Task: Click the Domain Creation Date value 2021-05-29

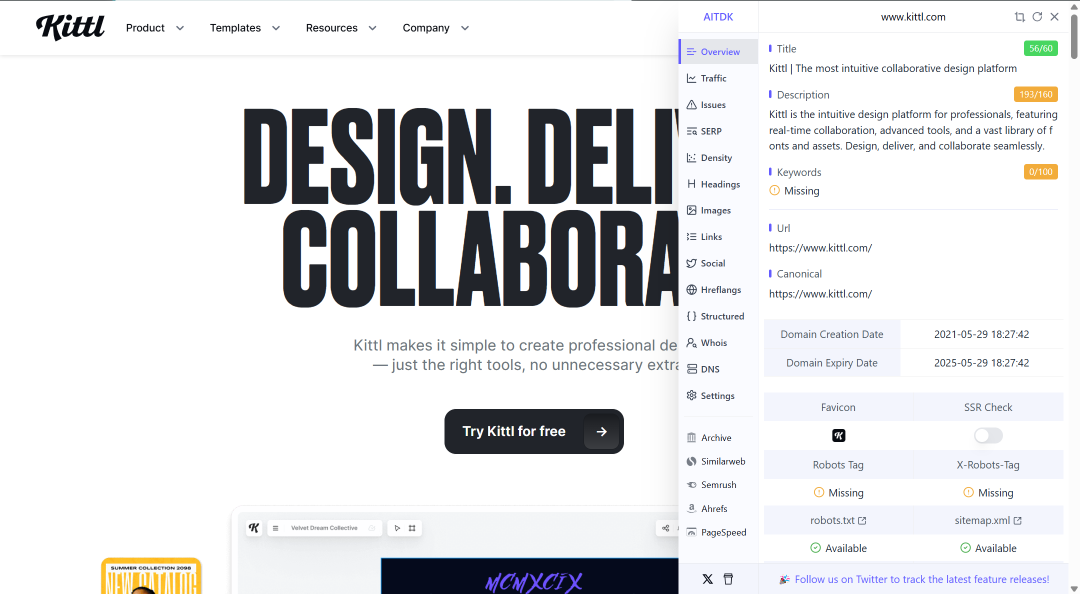Action: tap(982, 334)
